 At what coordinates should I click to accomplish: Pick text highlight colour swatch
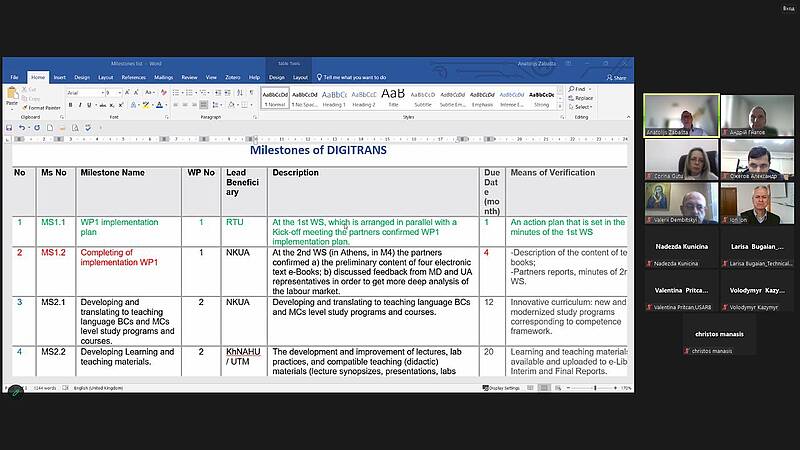click(x=145, y=105)
